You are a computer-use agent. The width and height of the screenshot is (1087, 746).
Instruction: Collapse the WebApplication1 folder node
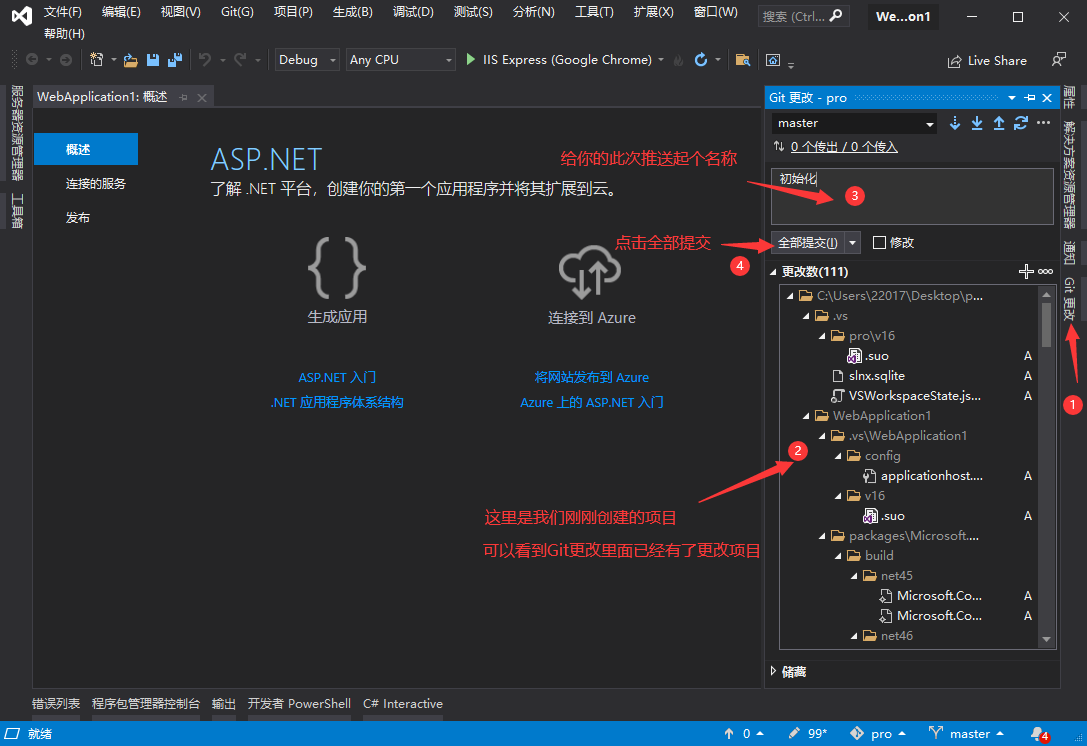[x=806, y=416]
